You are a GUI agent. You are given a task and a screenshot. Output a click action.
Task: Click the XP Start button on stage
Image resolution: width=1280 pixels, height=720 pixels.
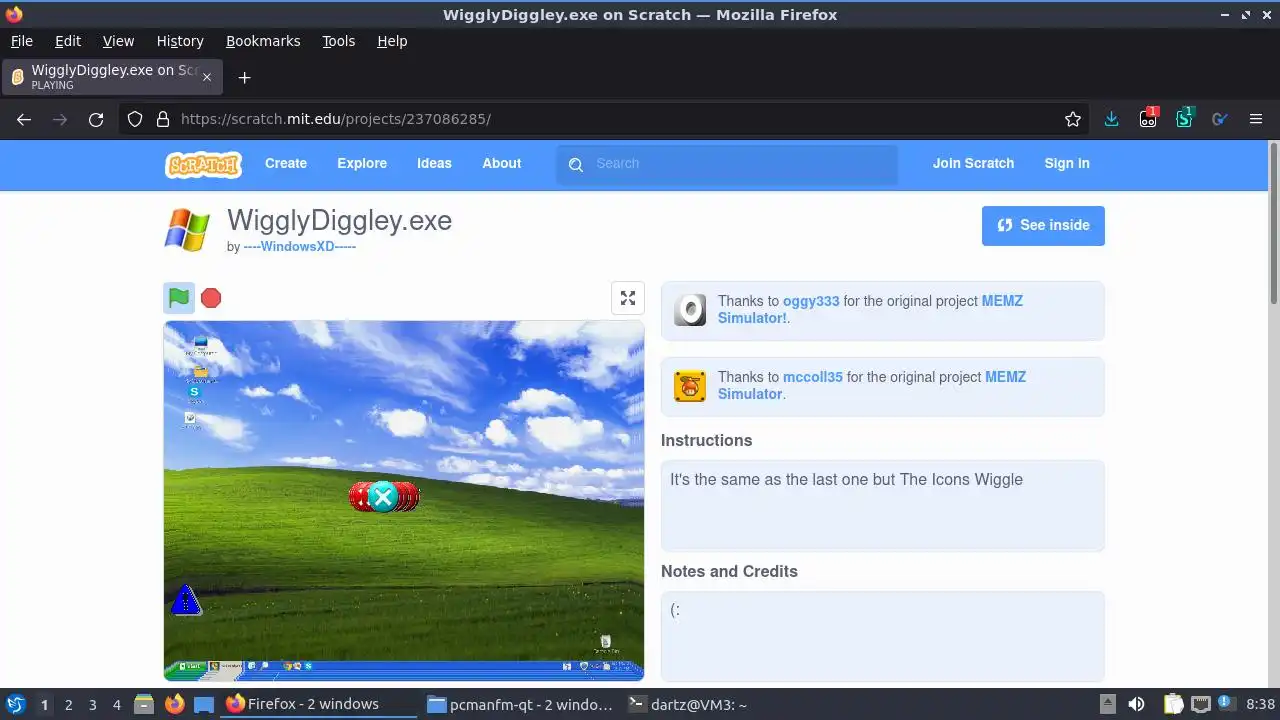pyautogui.click(x=186, y=666)
